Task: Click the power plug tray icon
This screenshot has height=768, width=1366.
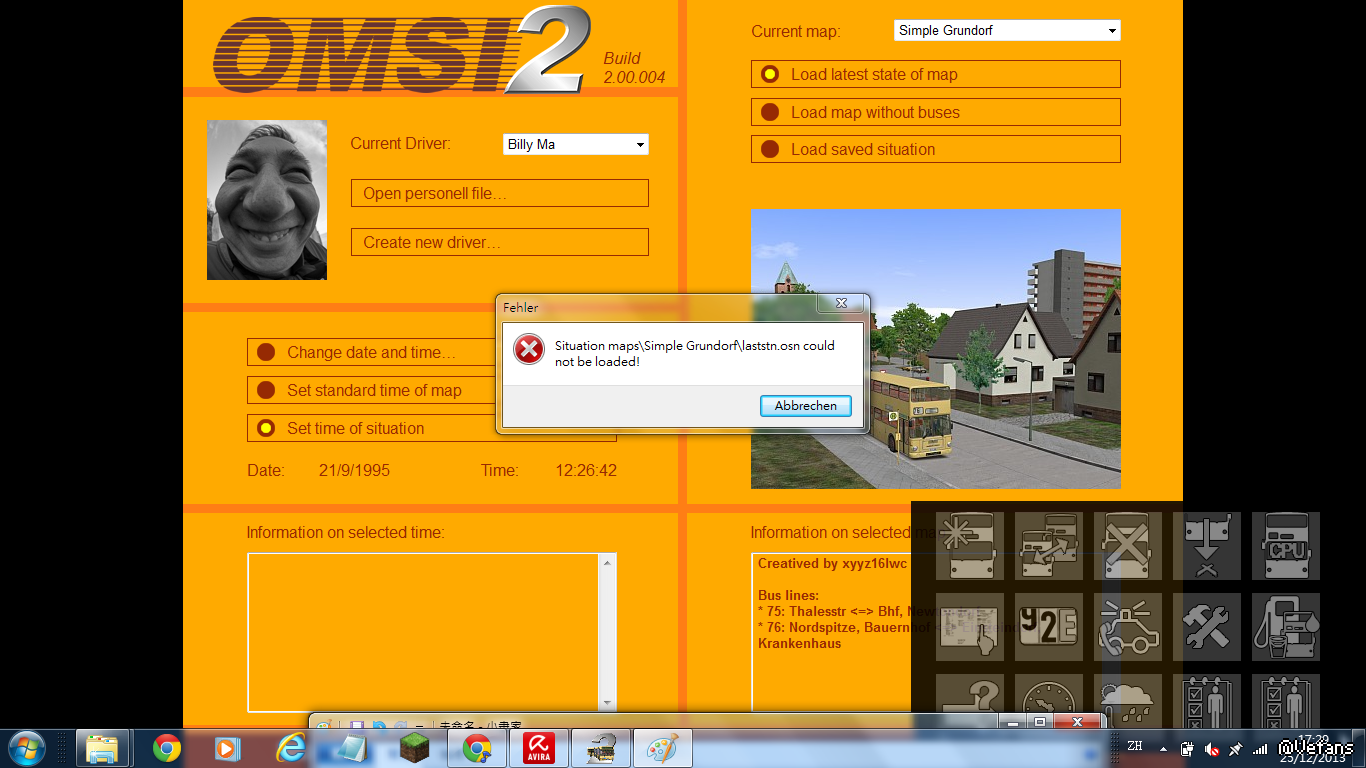Action: tap(1187, 748)
